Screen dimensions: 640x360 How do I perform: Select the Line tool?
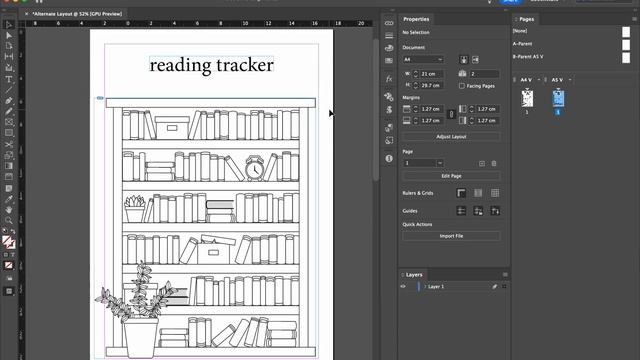pos(9,90)
